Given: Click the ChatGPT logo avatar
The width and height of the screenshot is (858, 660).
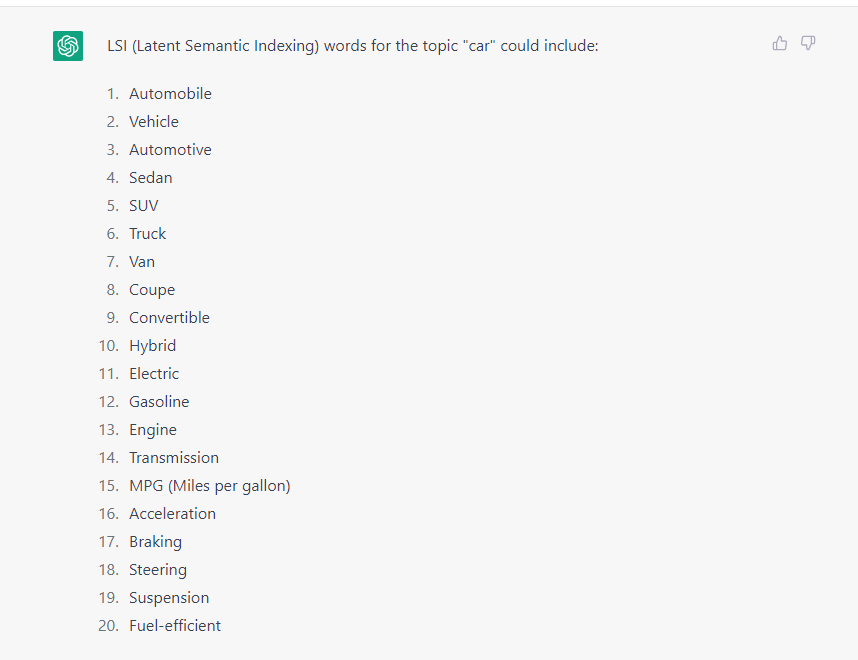Looking at the screenshot, I should (x=68, y=46).
